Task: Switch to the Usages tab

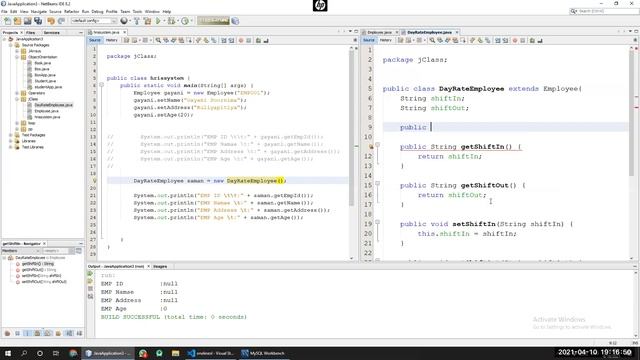Action: click(160, 267)
